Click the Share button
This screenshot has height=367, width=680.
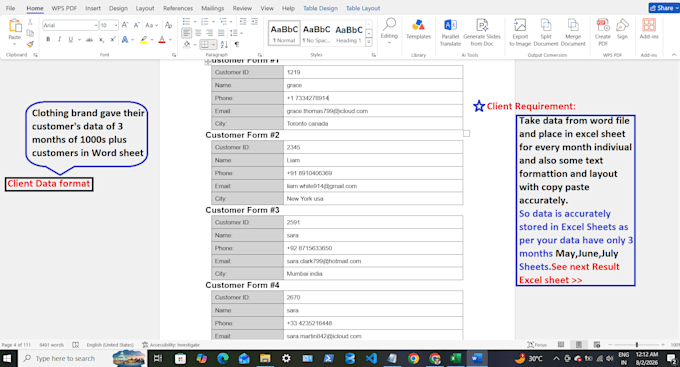pyautogui.click(x=664, y=8)
